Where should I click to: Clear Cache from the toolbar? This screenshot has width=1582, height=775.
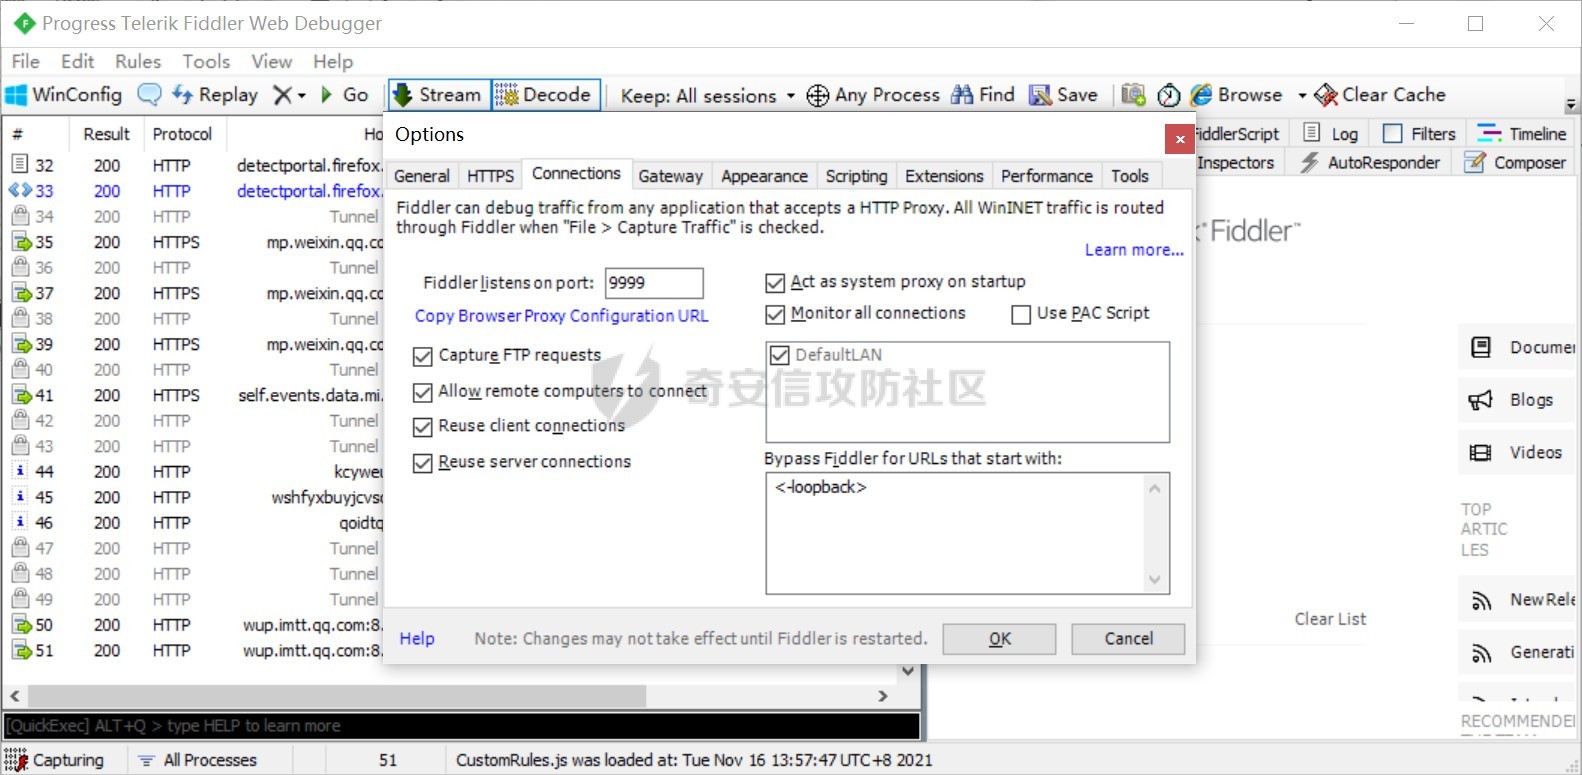(x=1380, y=95)
